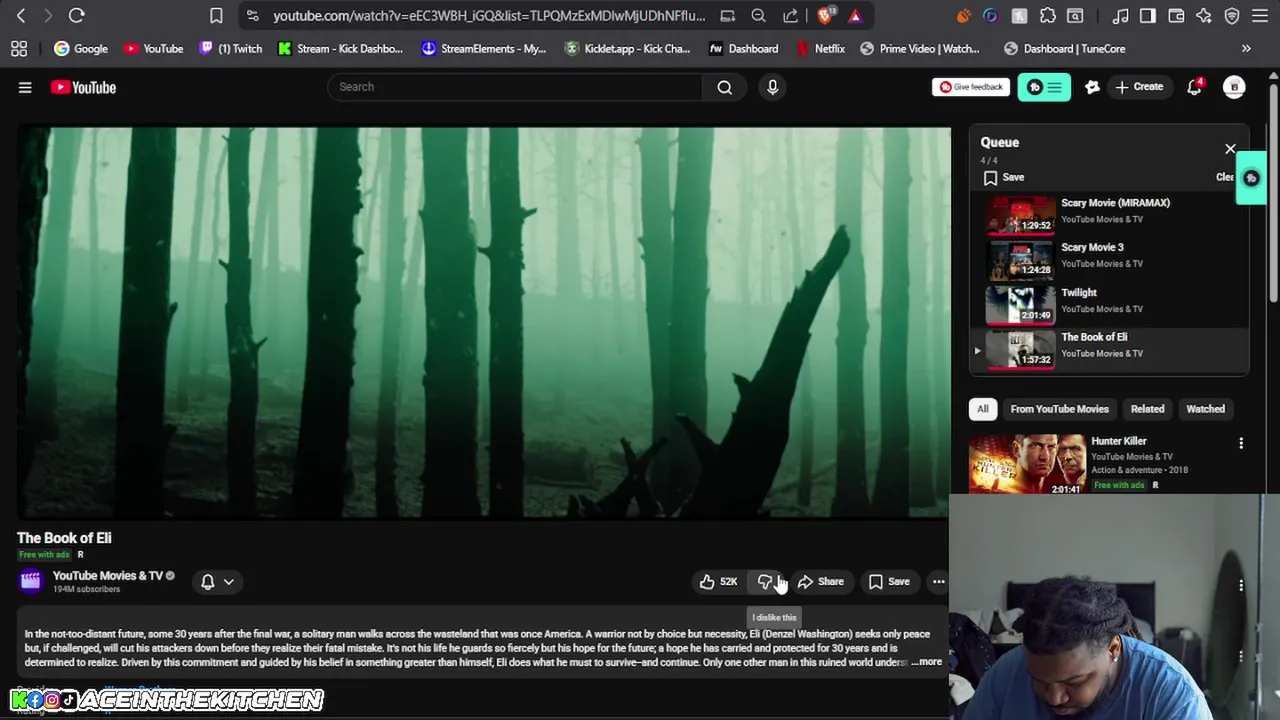Toggle the browser sidebar panel icon
Viewport: 1280px width, 720px height.
(1148, 15)
